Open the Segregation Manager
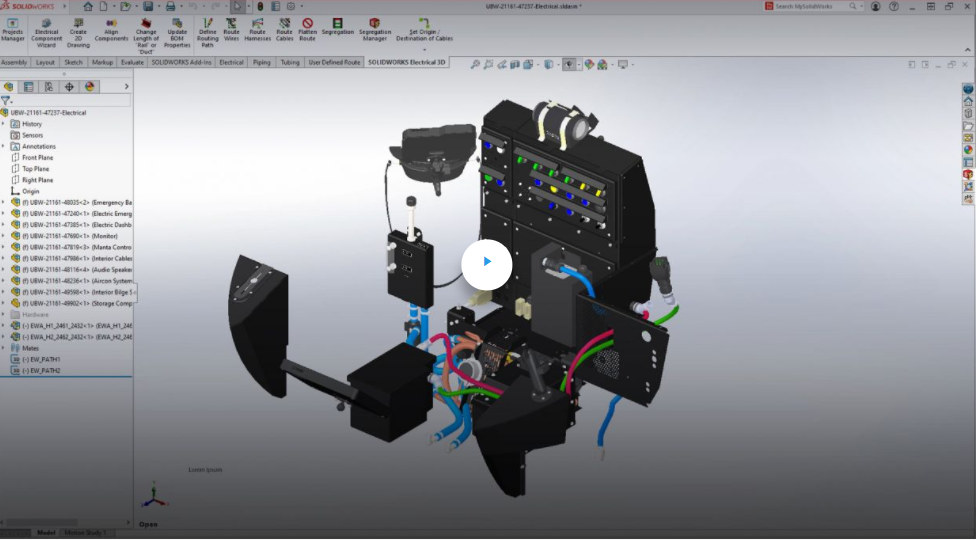The height and width of the screenshot is (540, 976). tap(375, 30)
